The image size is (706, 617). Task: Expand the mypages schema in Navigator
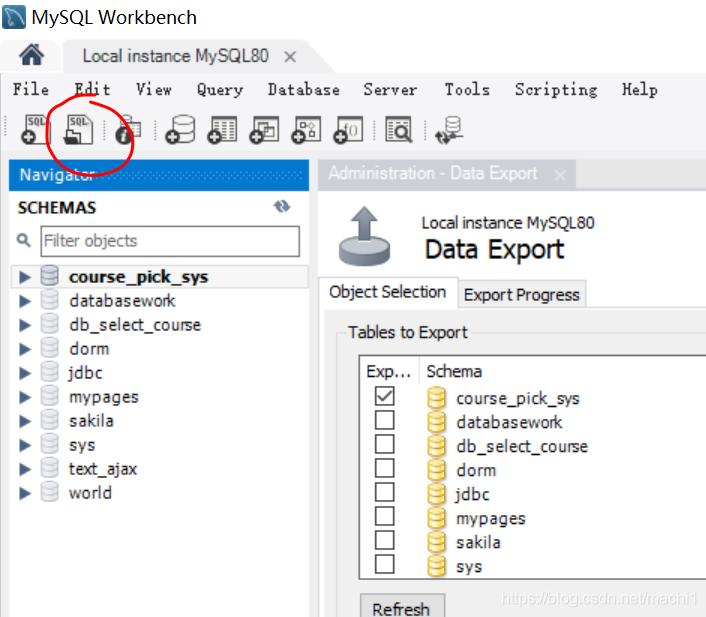coord(25,397)
